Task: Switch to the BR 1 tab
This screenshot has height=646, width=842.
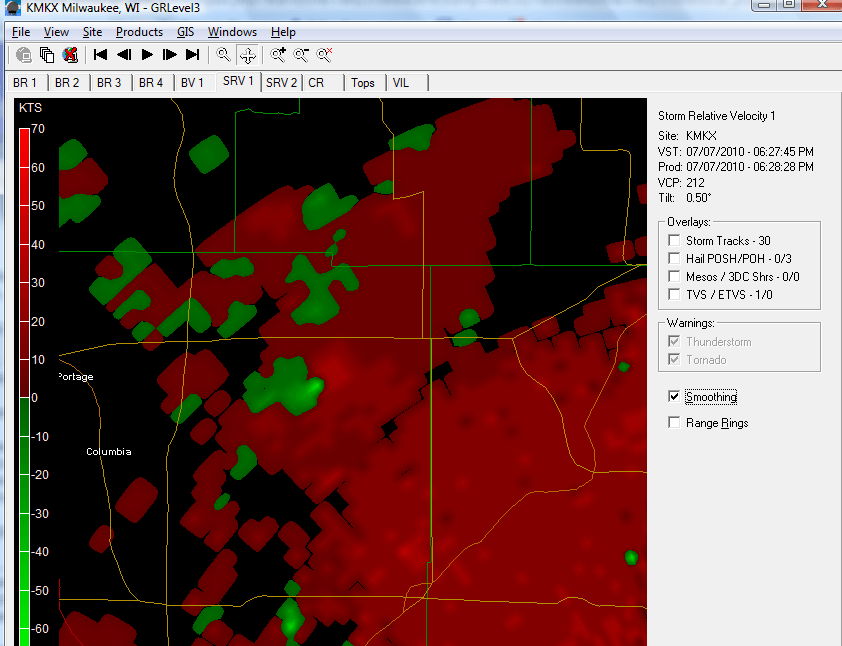Action: pos(25,83)
